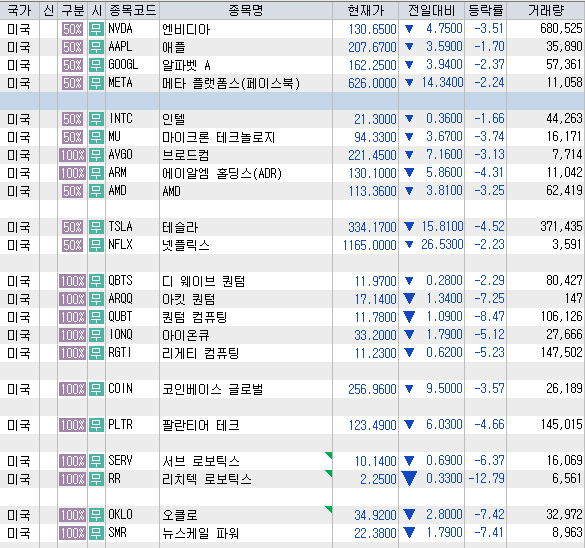The image size is (585, 548).
Task: Click the 종목명 column header
Action: point(246,10)
